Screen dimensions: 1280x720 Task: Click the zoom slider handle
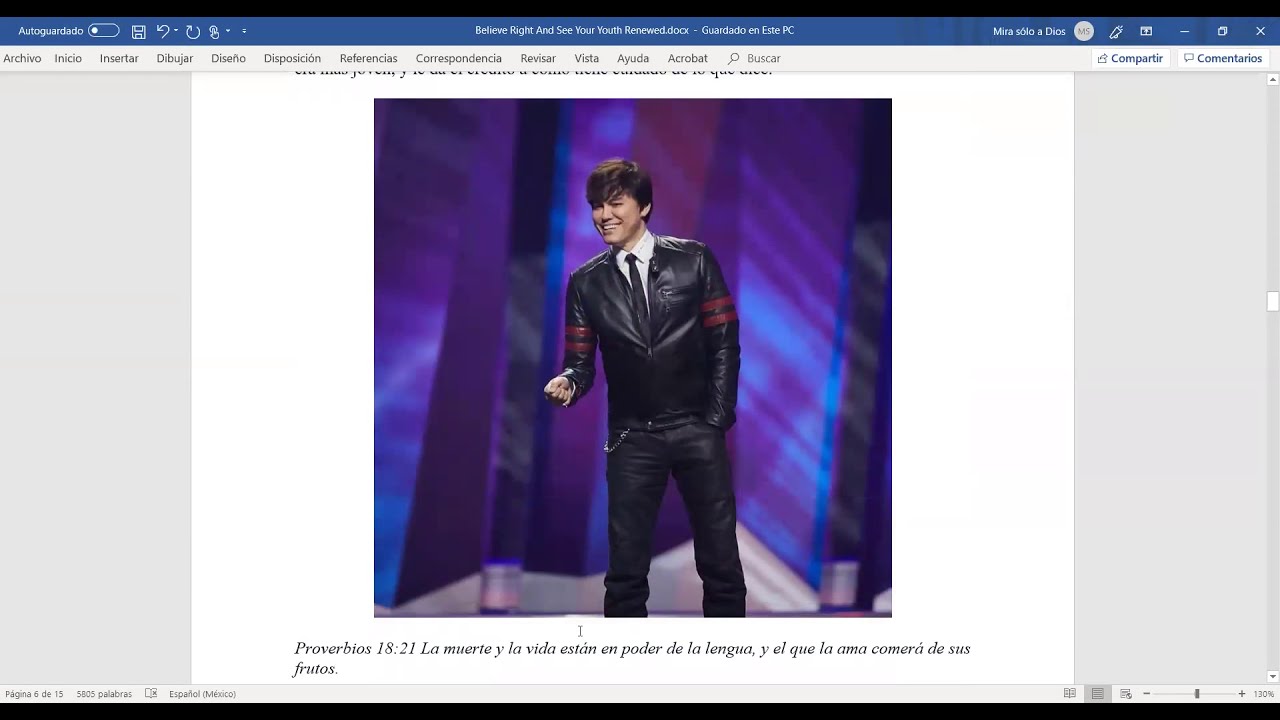[x=1197, y=694]
